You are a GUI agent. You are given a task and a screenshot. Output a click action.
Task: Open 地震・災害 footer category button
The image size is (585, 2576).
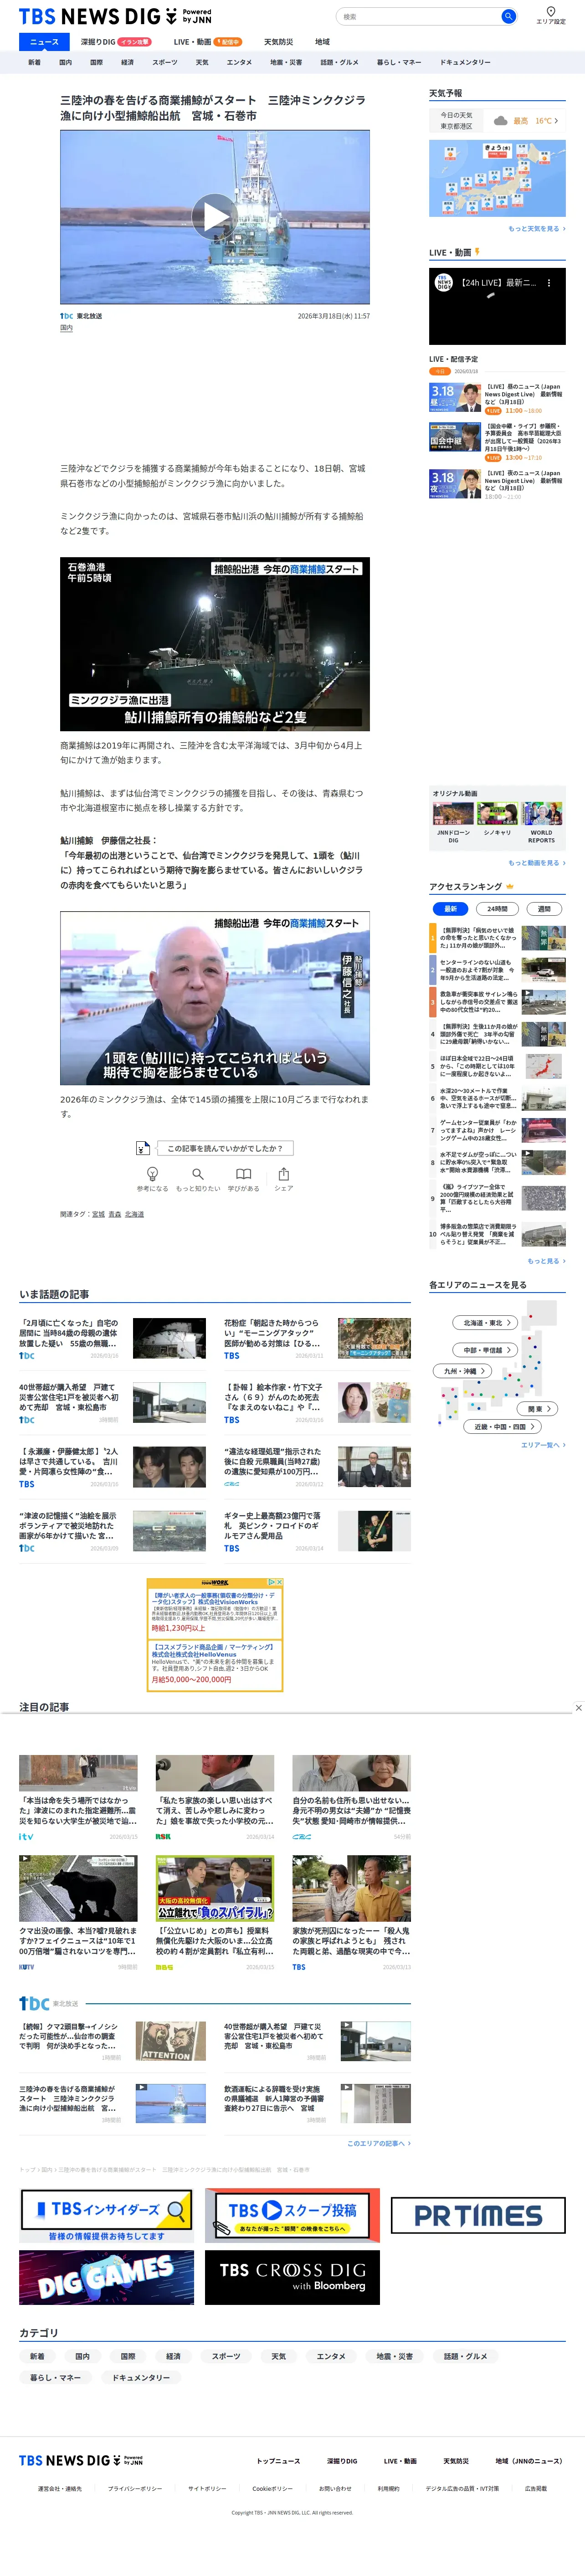(395, 2356)
